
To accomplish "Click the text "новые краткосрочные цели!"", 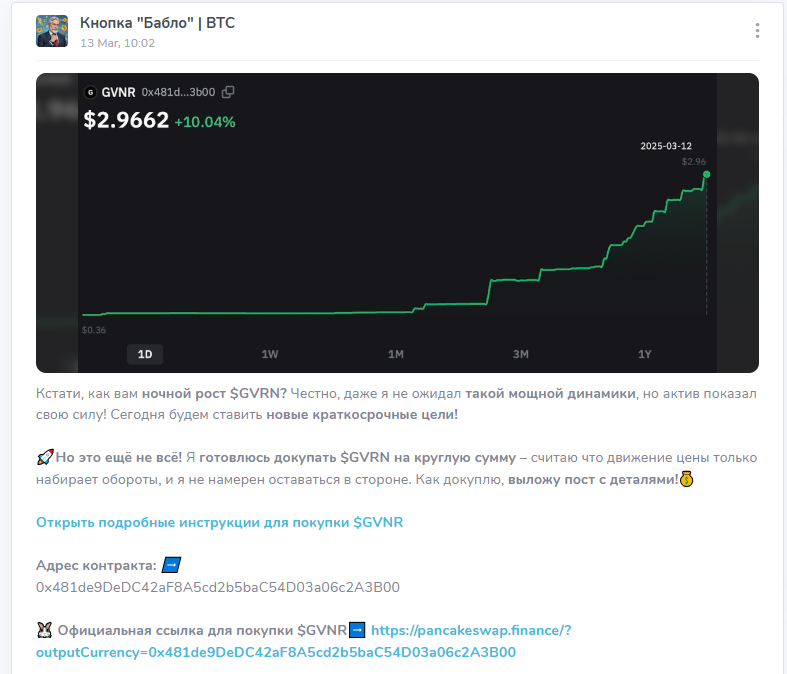I will point(362,415).
